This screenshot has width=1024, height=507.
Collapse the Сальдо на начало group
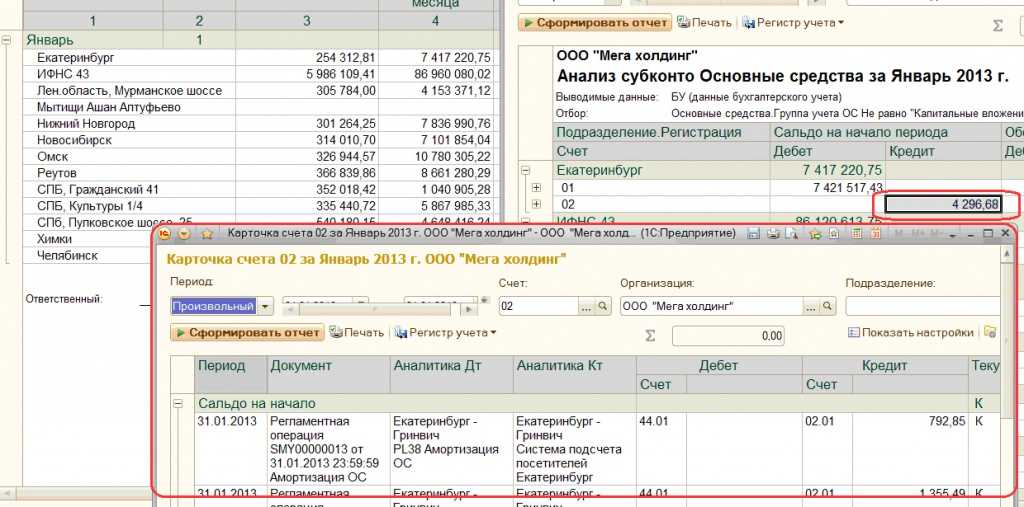tap(180, 403)
